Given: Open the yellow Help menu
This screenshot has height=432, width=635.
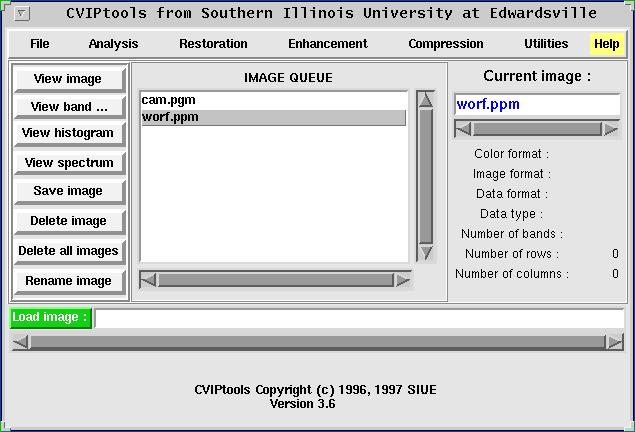Looking at the screenshot, I should (606, 44).
